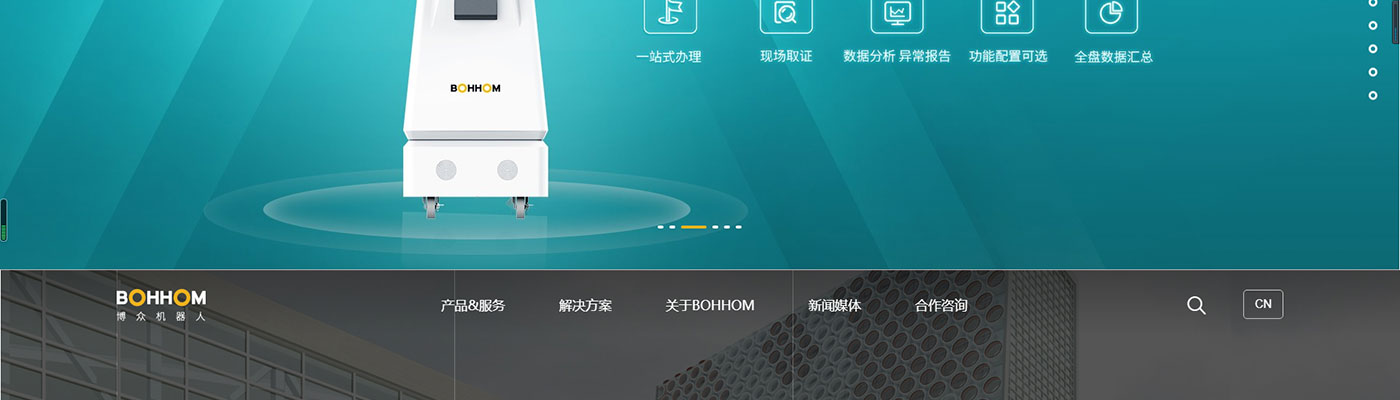Open the 数据分析 异常报告 monitor icon
This screenshot has width=1400, height=400.
point(897,13)
